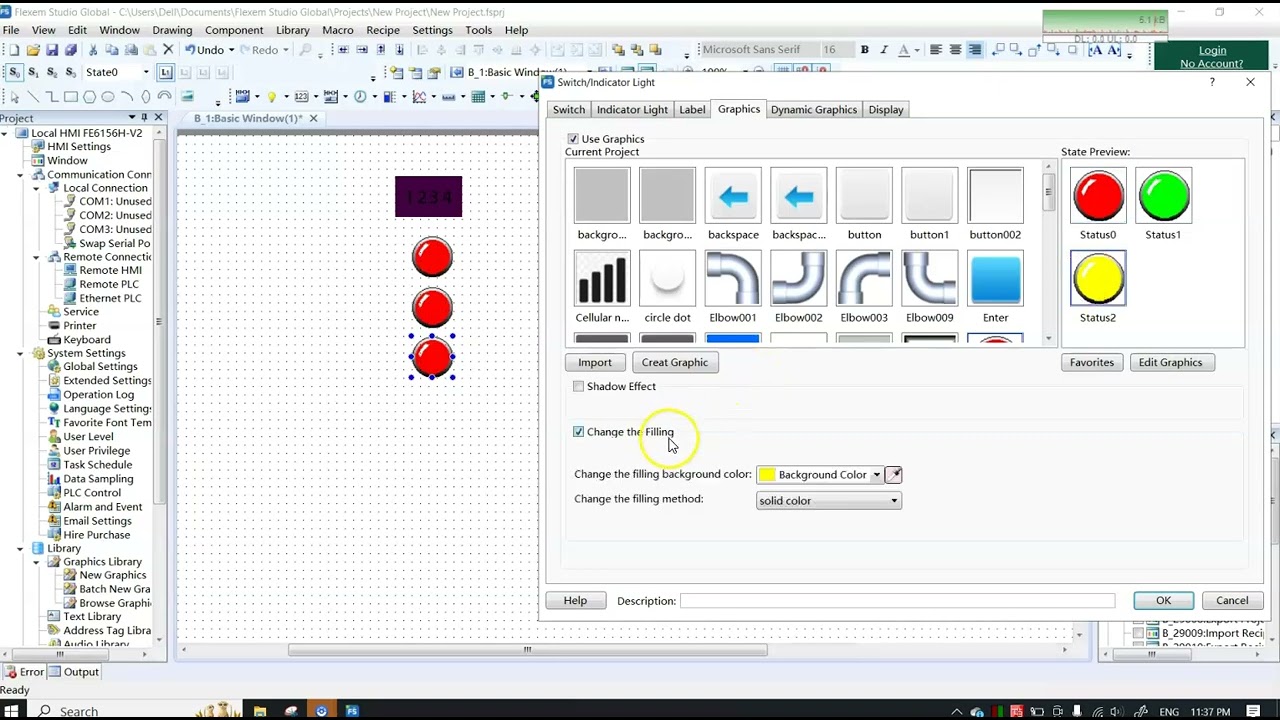The width and height of the screenshot is (1280, 720).
Task: Open the Display tab
Action: [886, 110]
